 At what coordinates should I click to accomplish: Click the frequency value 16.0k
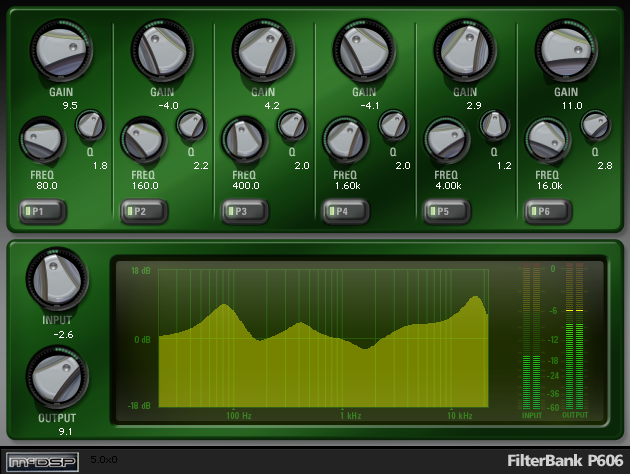click(550, 186)
